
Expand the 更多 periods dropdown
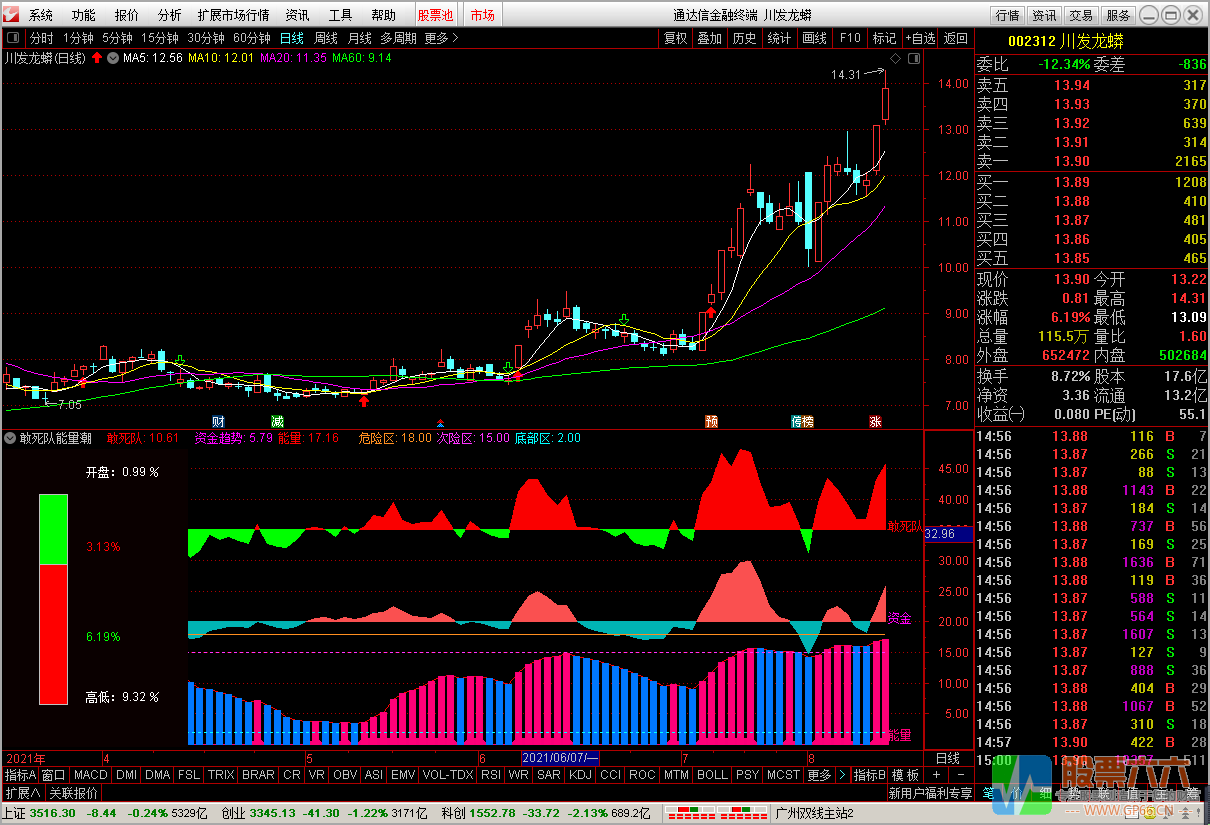[x=442, y=39]
